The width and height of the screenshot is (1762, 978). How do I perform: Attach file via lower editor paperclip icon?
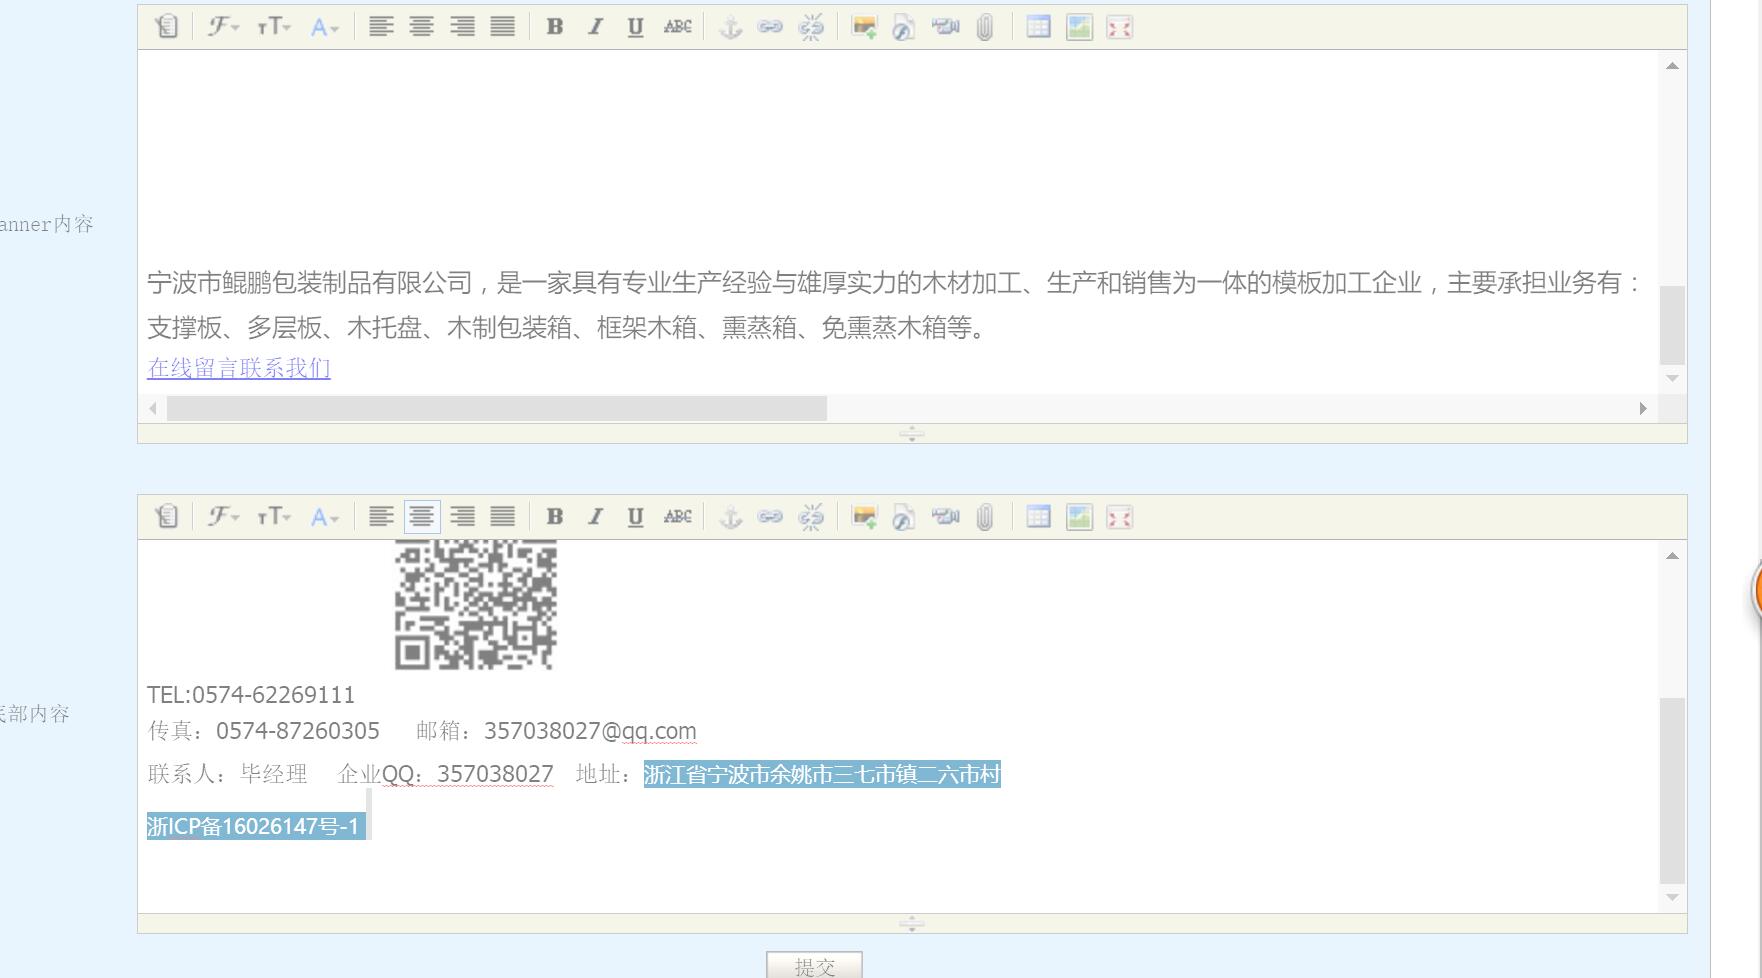click(985, 517)
